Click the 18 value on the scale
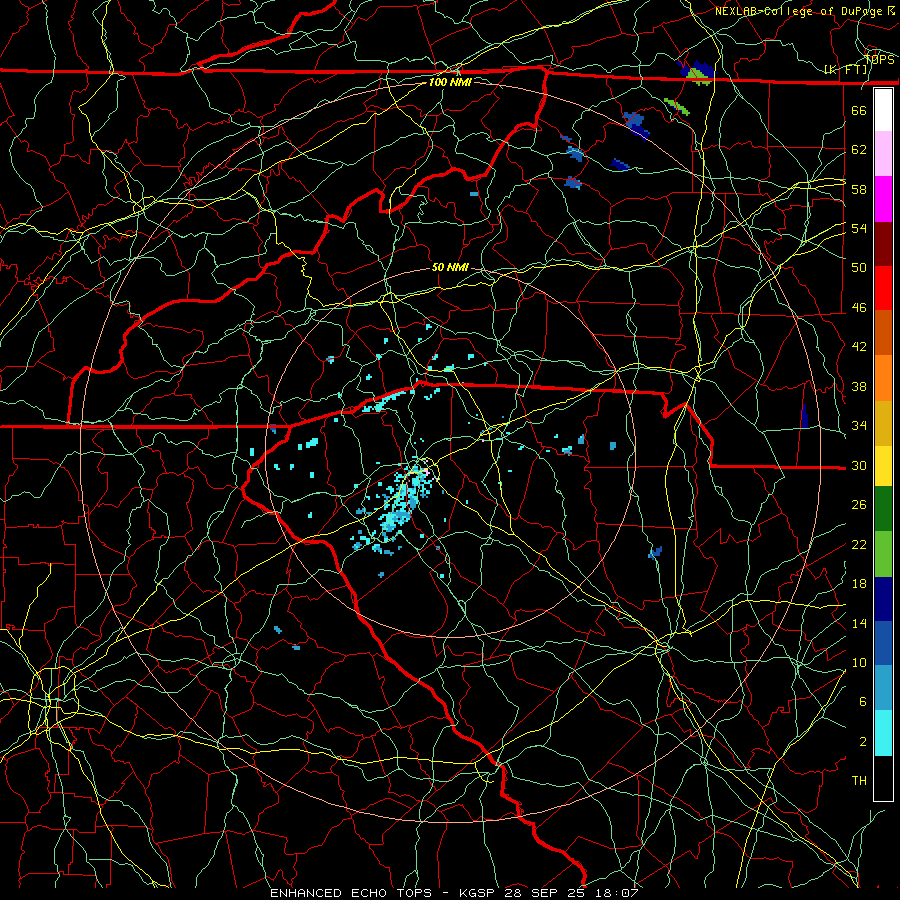Viewport: 900px width, 900px height. click(859, 584)
